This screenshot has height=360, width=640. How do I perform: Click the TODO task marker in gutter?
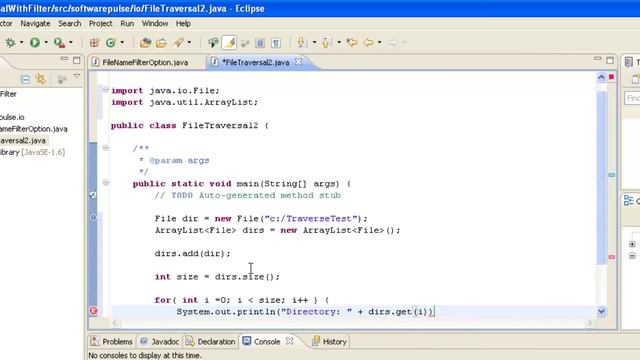[93, 195]
